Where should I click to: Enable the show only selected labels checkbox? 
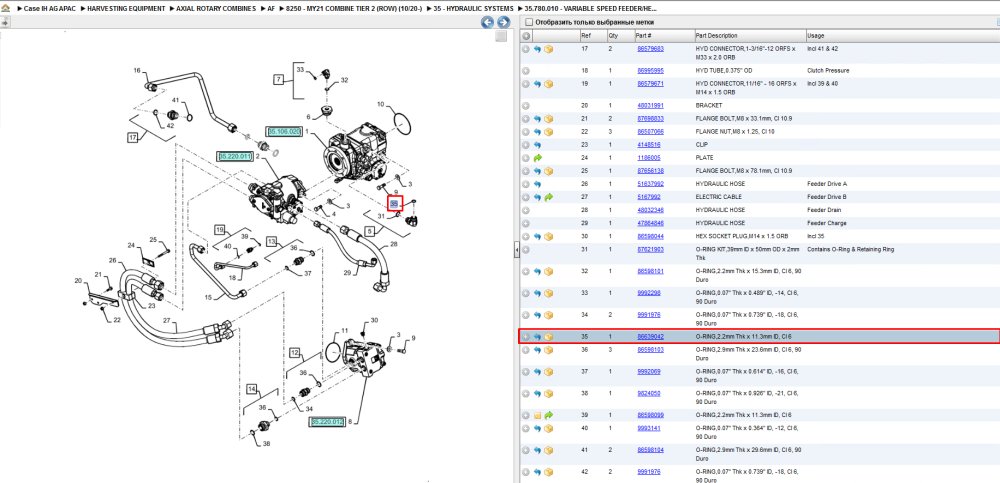[x=528, y=22]
